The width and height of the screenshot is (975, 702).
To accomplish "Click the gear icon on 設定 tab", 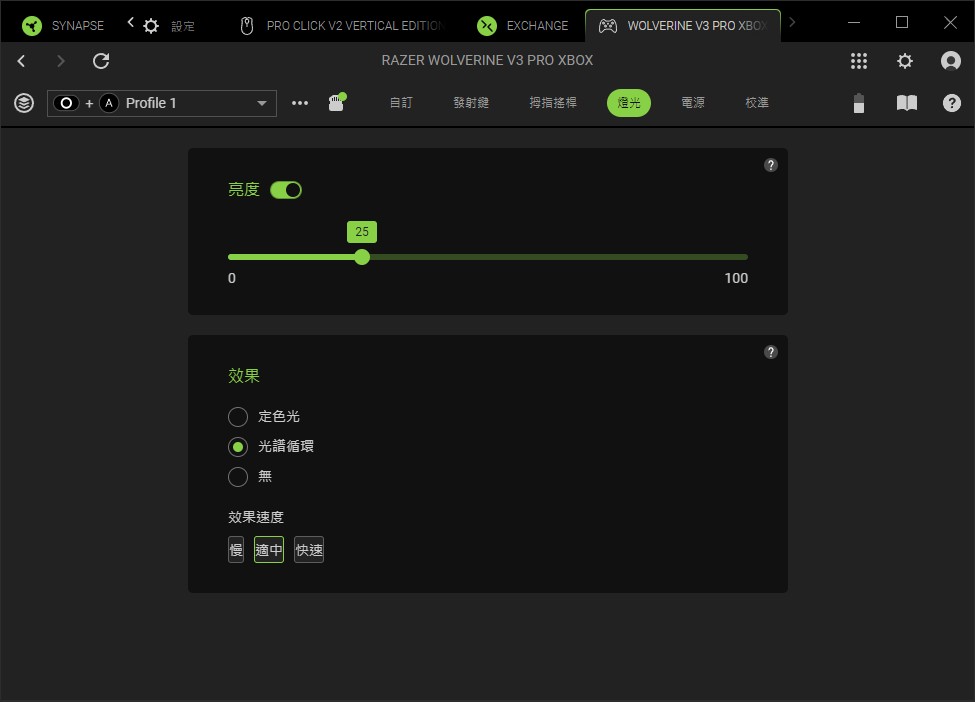I will point(151,25).
